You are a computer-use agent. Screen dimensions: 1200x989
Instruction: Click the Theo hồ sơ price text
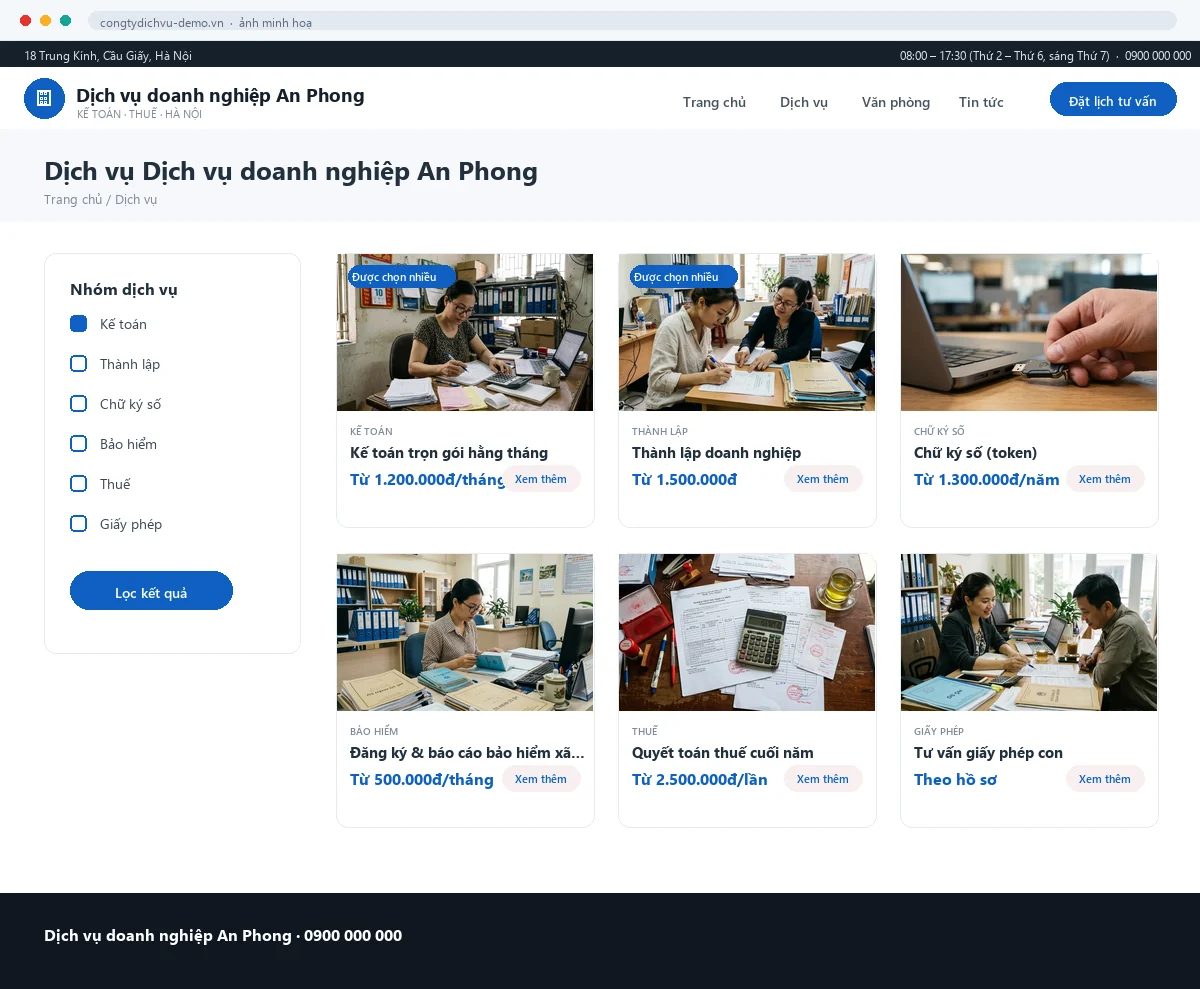click(955, 779)
